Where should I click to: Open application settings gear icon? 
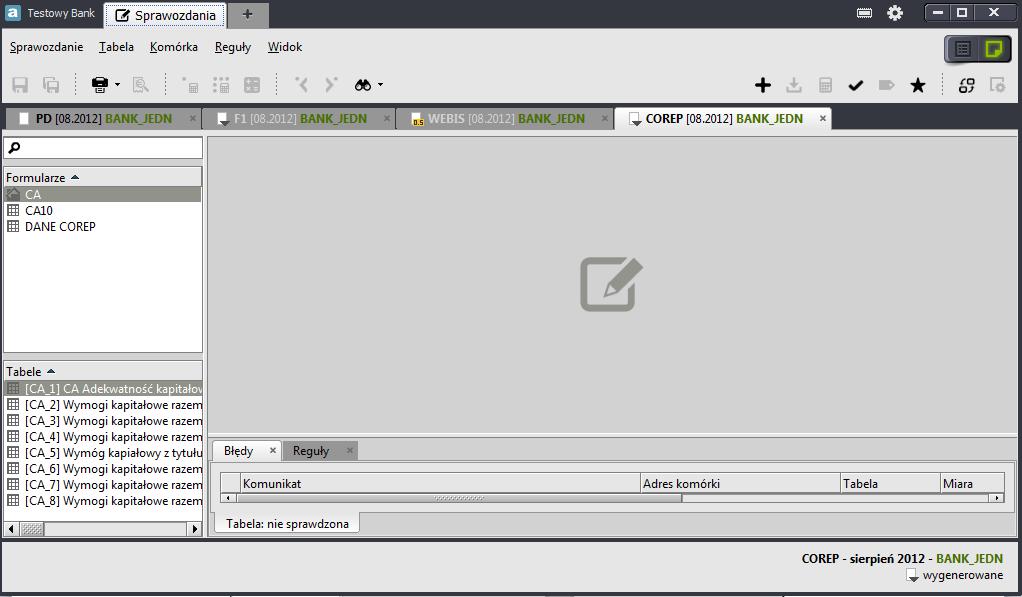[x=895, y=13]
